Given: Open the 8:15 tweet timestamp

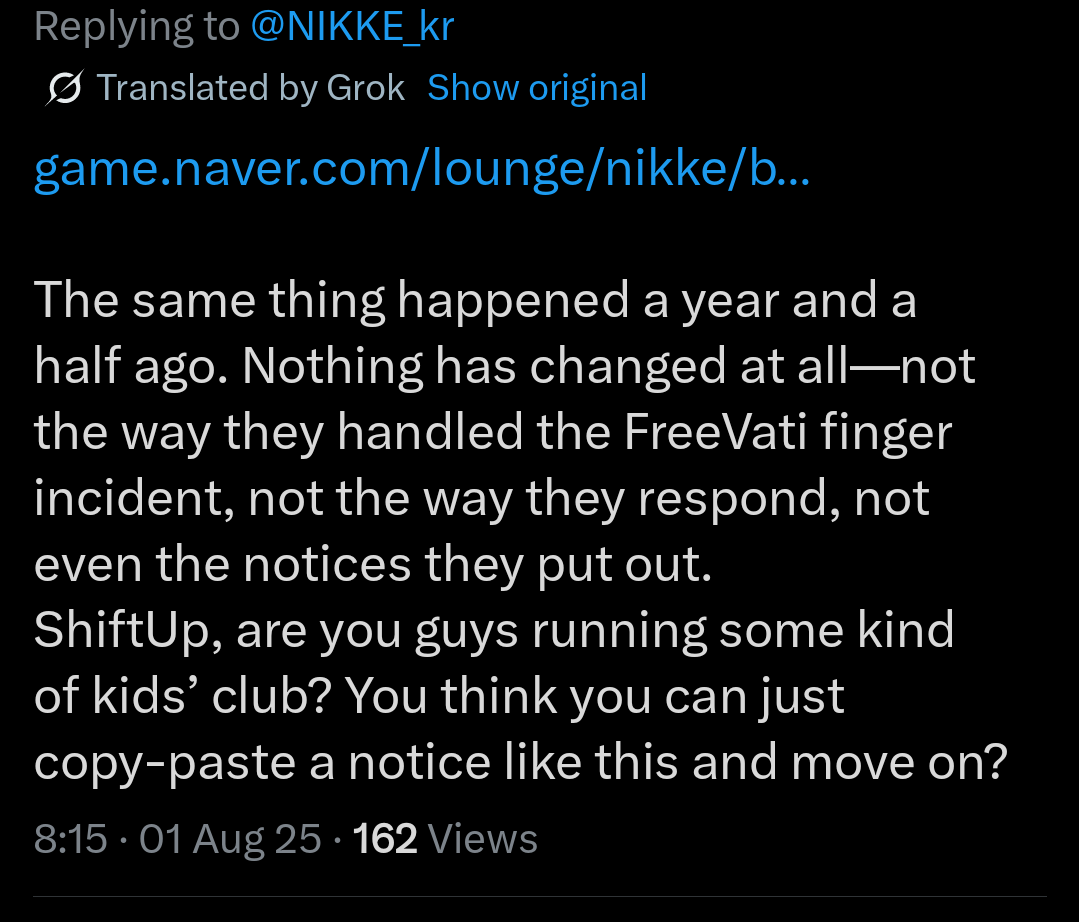Looking at the screenshot, I should coord(71,839).
